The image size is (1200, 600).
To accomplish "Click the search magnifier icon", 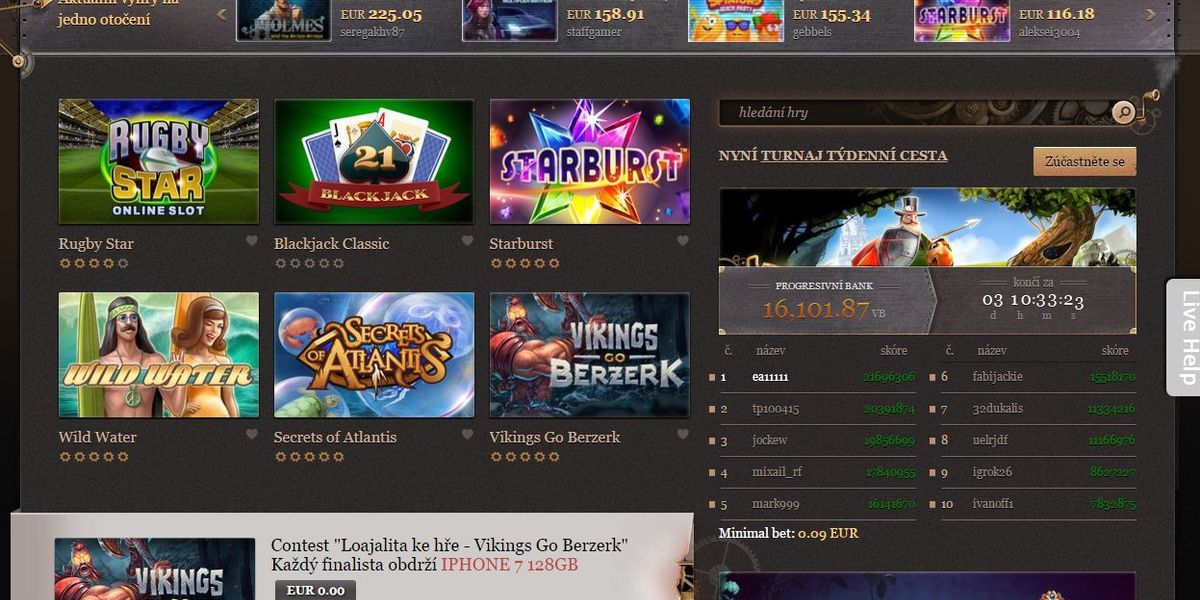I will (x=1123, y=112).
